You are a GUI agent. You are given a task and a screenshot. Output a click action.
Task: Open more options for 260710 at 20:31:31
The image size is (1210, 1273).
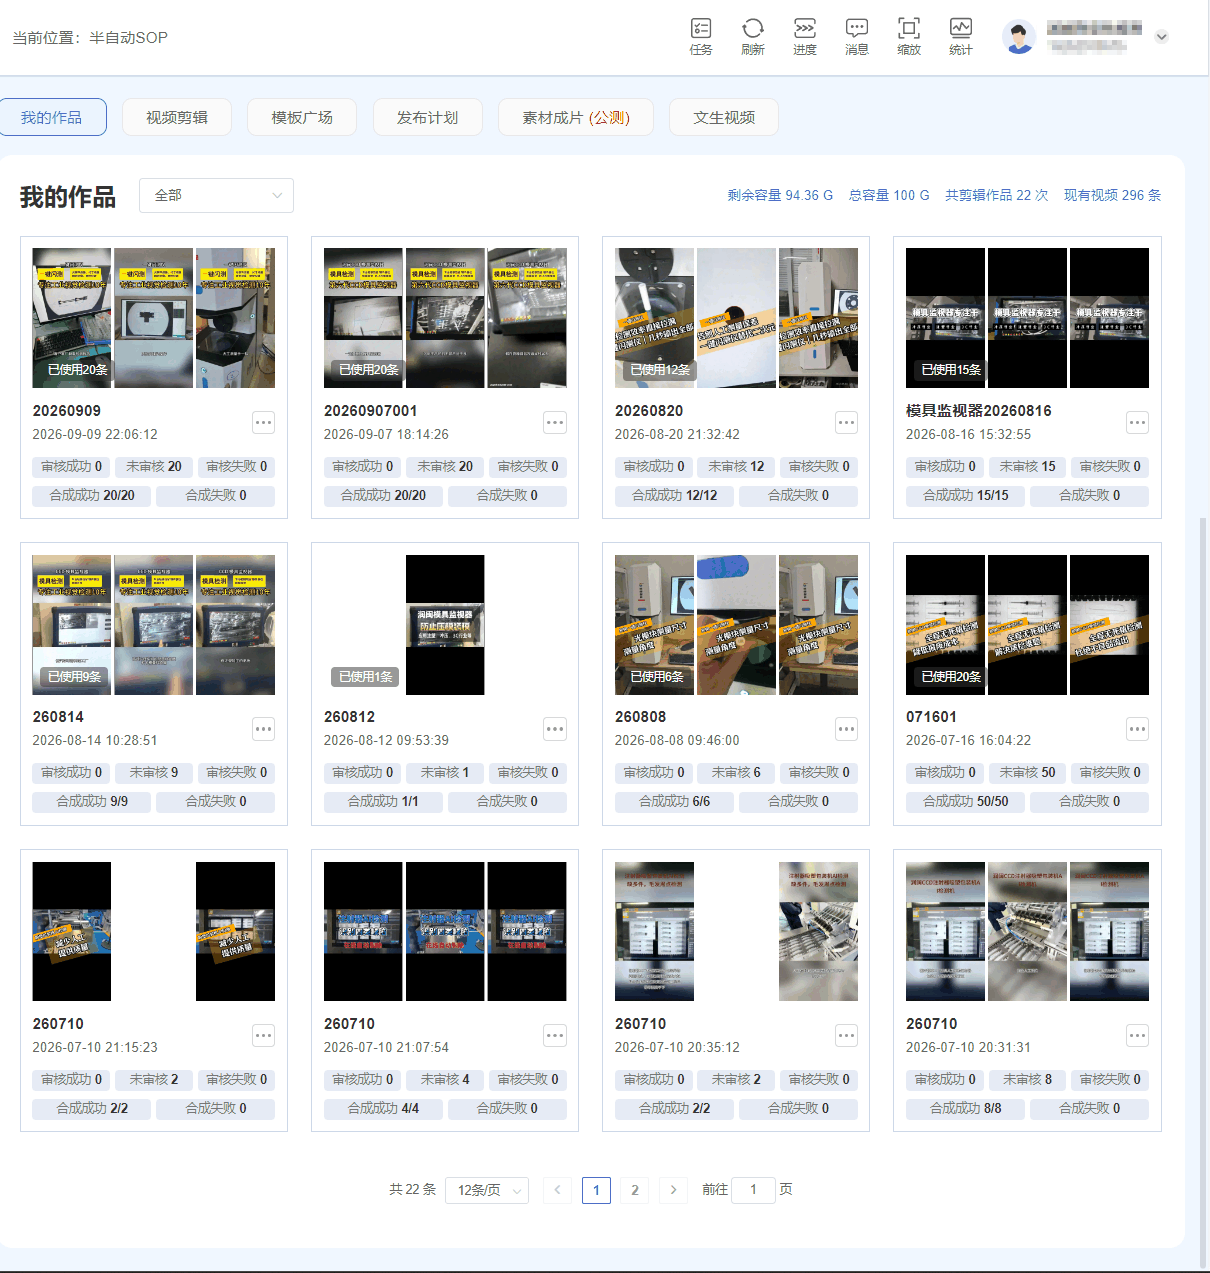[x=1137, y=1036]
